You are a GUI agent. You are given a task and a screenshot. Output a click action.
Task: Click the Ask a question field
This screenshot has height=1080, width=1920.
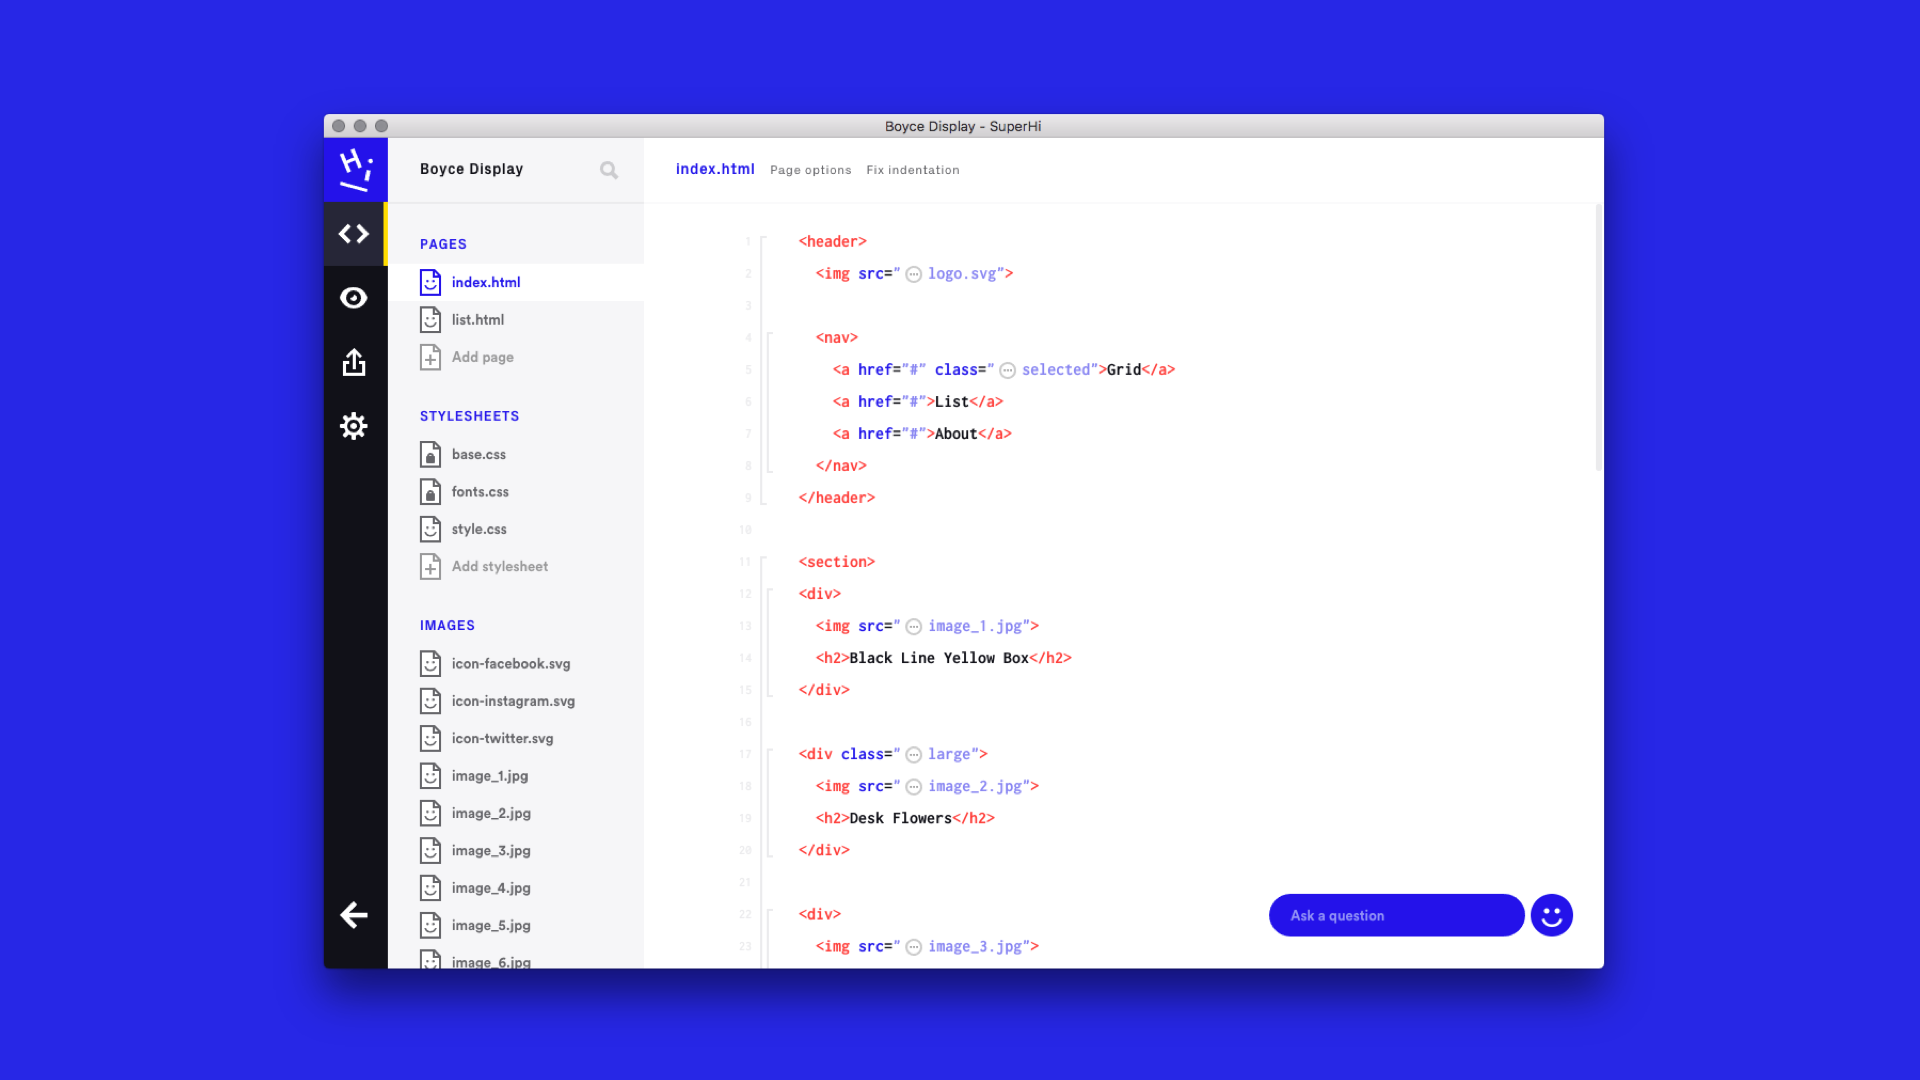pos(1396,915)
